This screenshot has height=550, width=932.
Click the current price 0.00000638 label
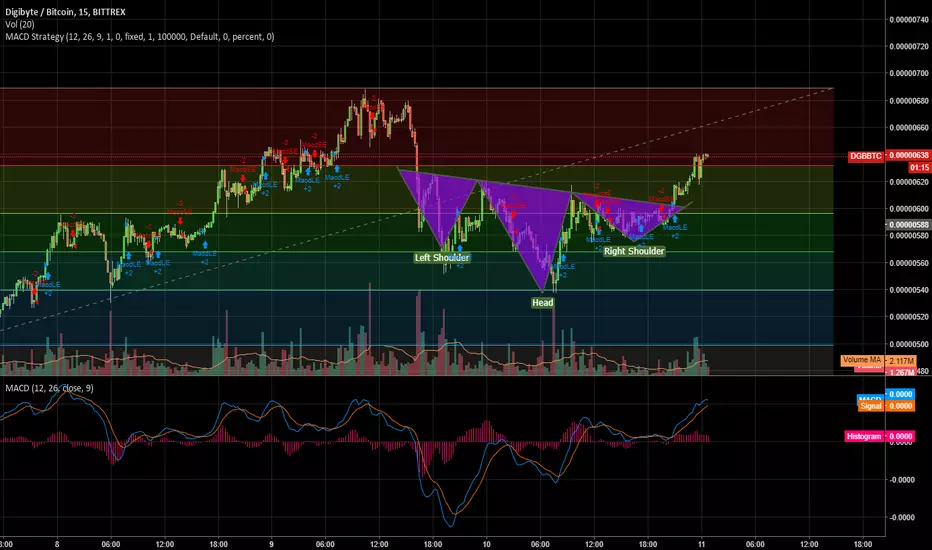point(908,155)
